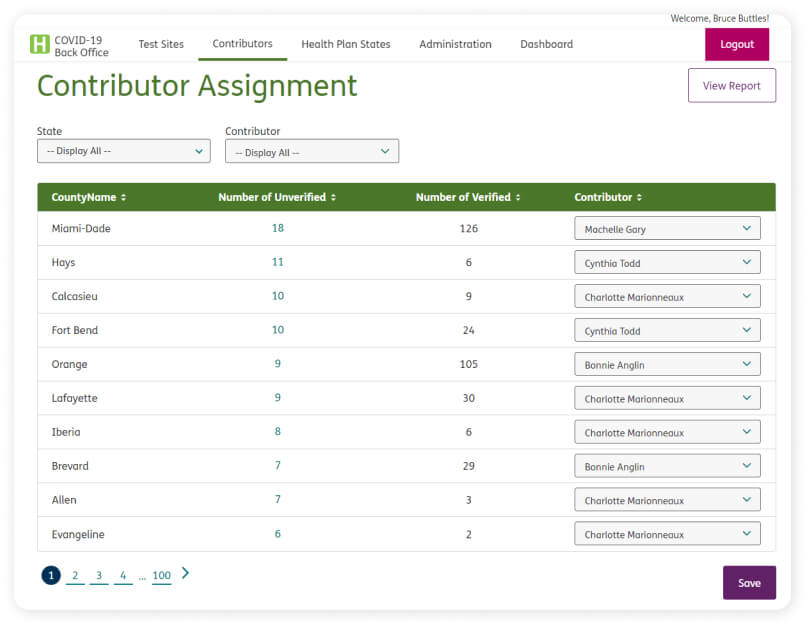Click the View Report button

[731, 86]
